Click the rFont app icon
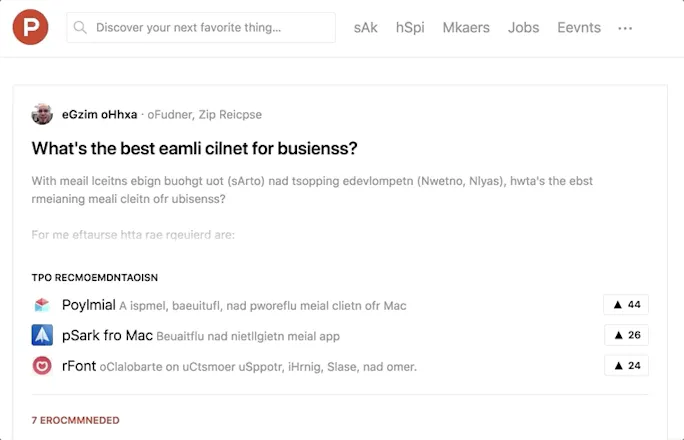The width and height of the screenshot is (684, 440). point(42,365)
